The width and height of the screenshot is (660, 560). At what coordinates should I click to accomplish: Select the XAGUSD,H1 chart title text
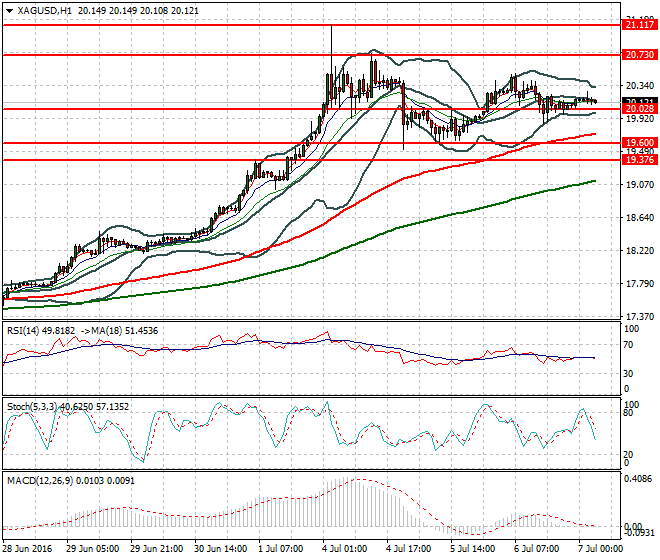44,11
